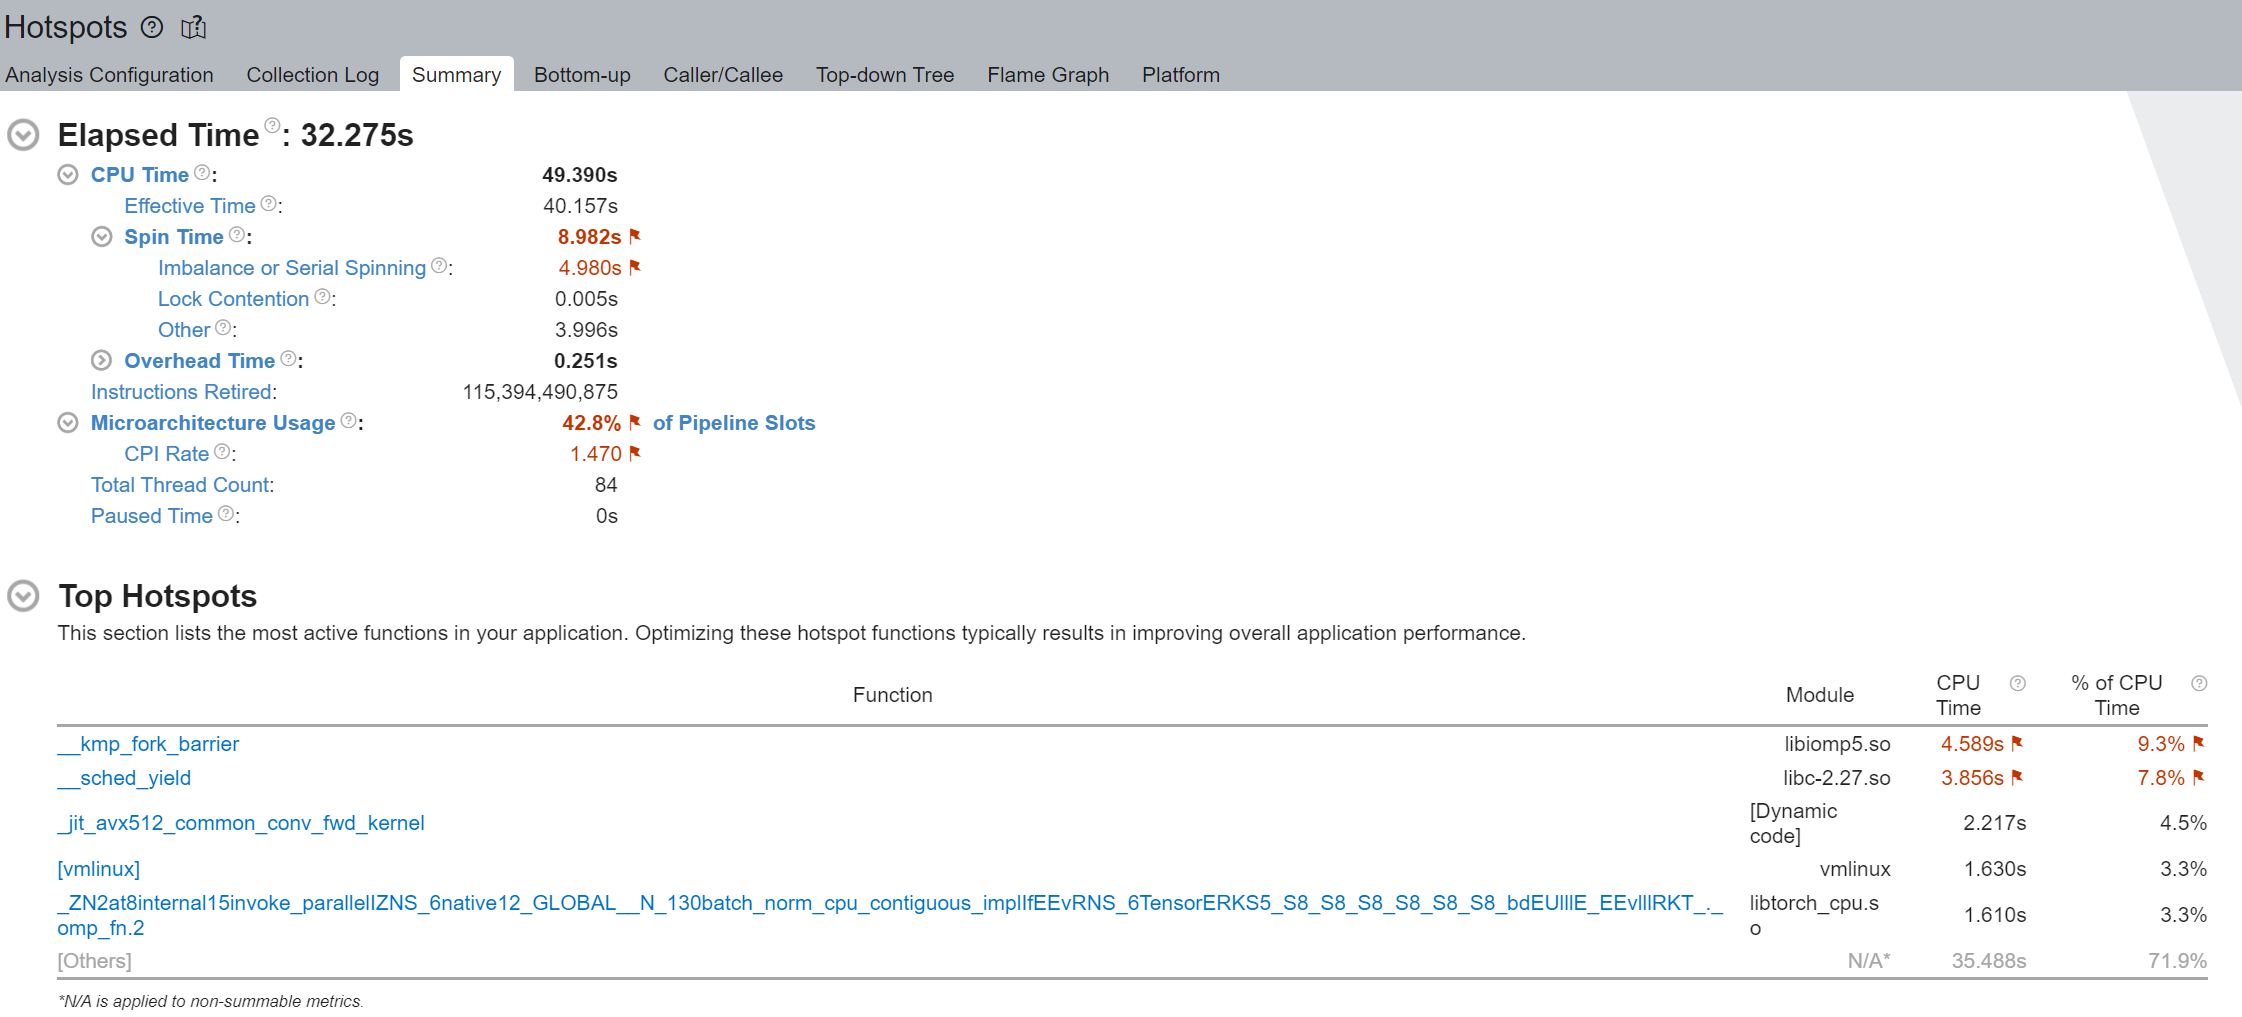Click the _jit_avx512_common_conv_fwd_kernel function link

pyautogui.click(x=241, y=823)
